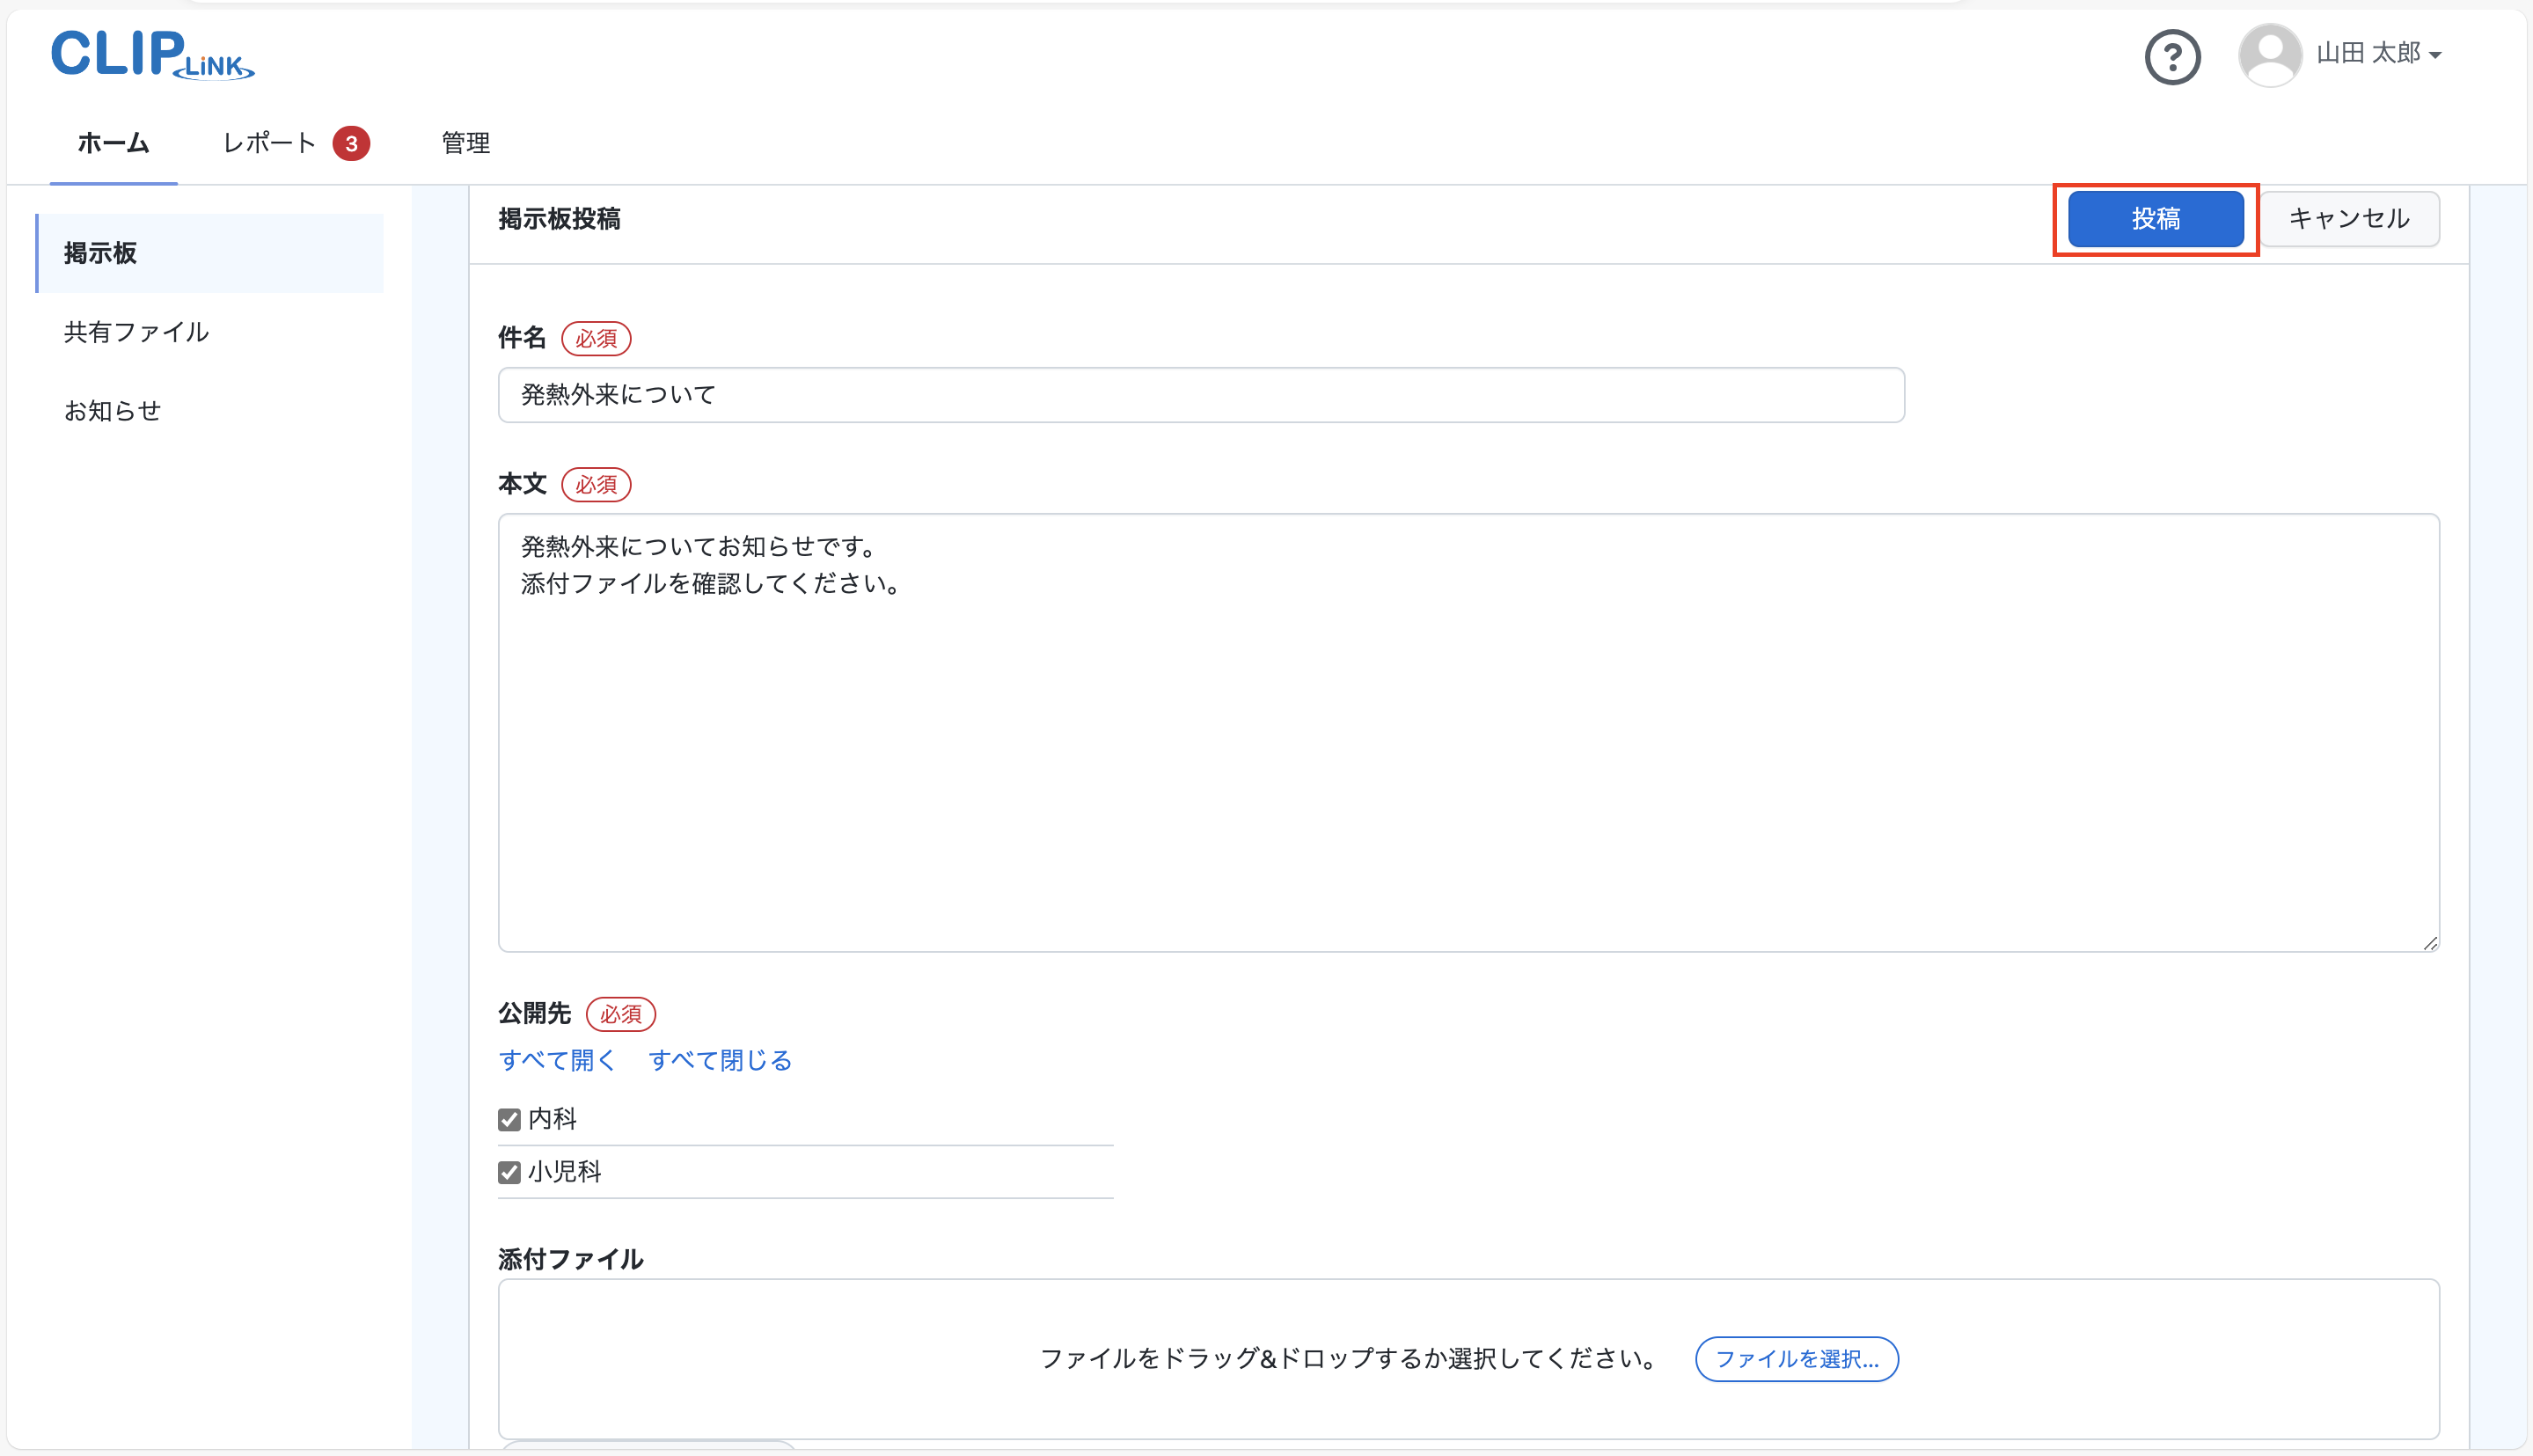Click into the 件名 input field
The height and width of the screenshot is (1456, 2533).
click(x=1200, y=395)
